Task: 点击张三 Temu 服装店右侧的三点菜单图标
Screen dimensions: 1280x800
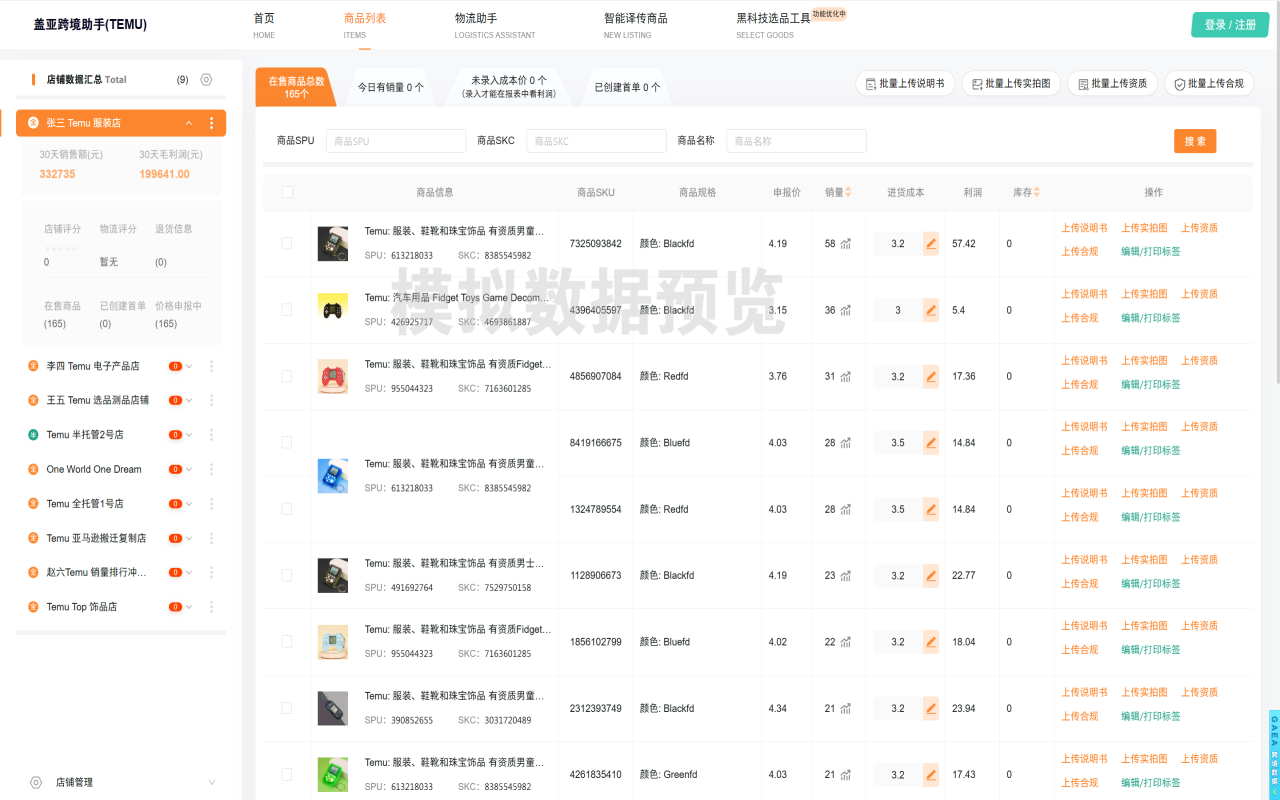Action: coord(211,122)
